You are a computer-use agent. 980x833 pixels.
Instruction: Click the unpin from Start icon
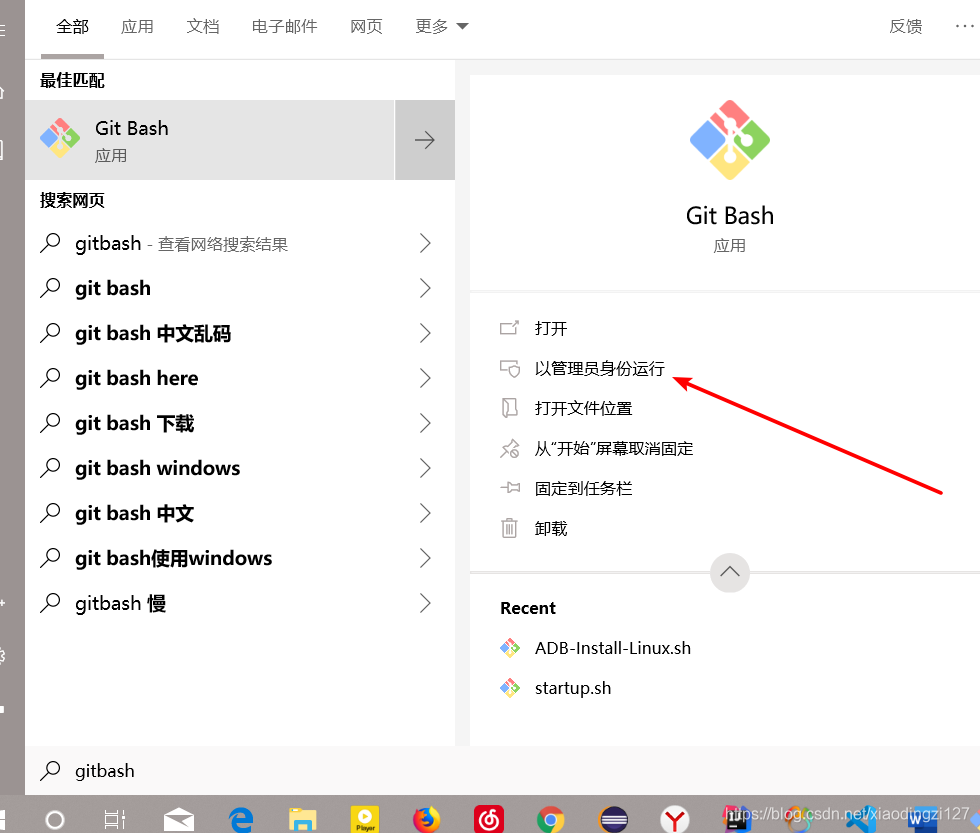tap(509, 449)
